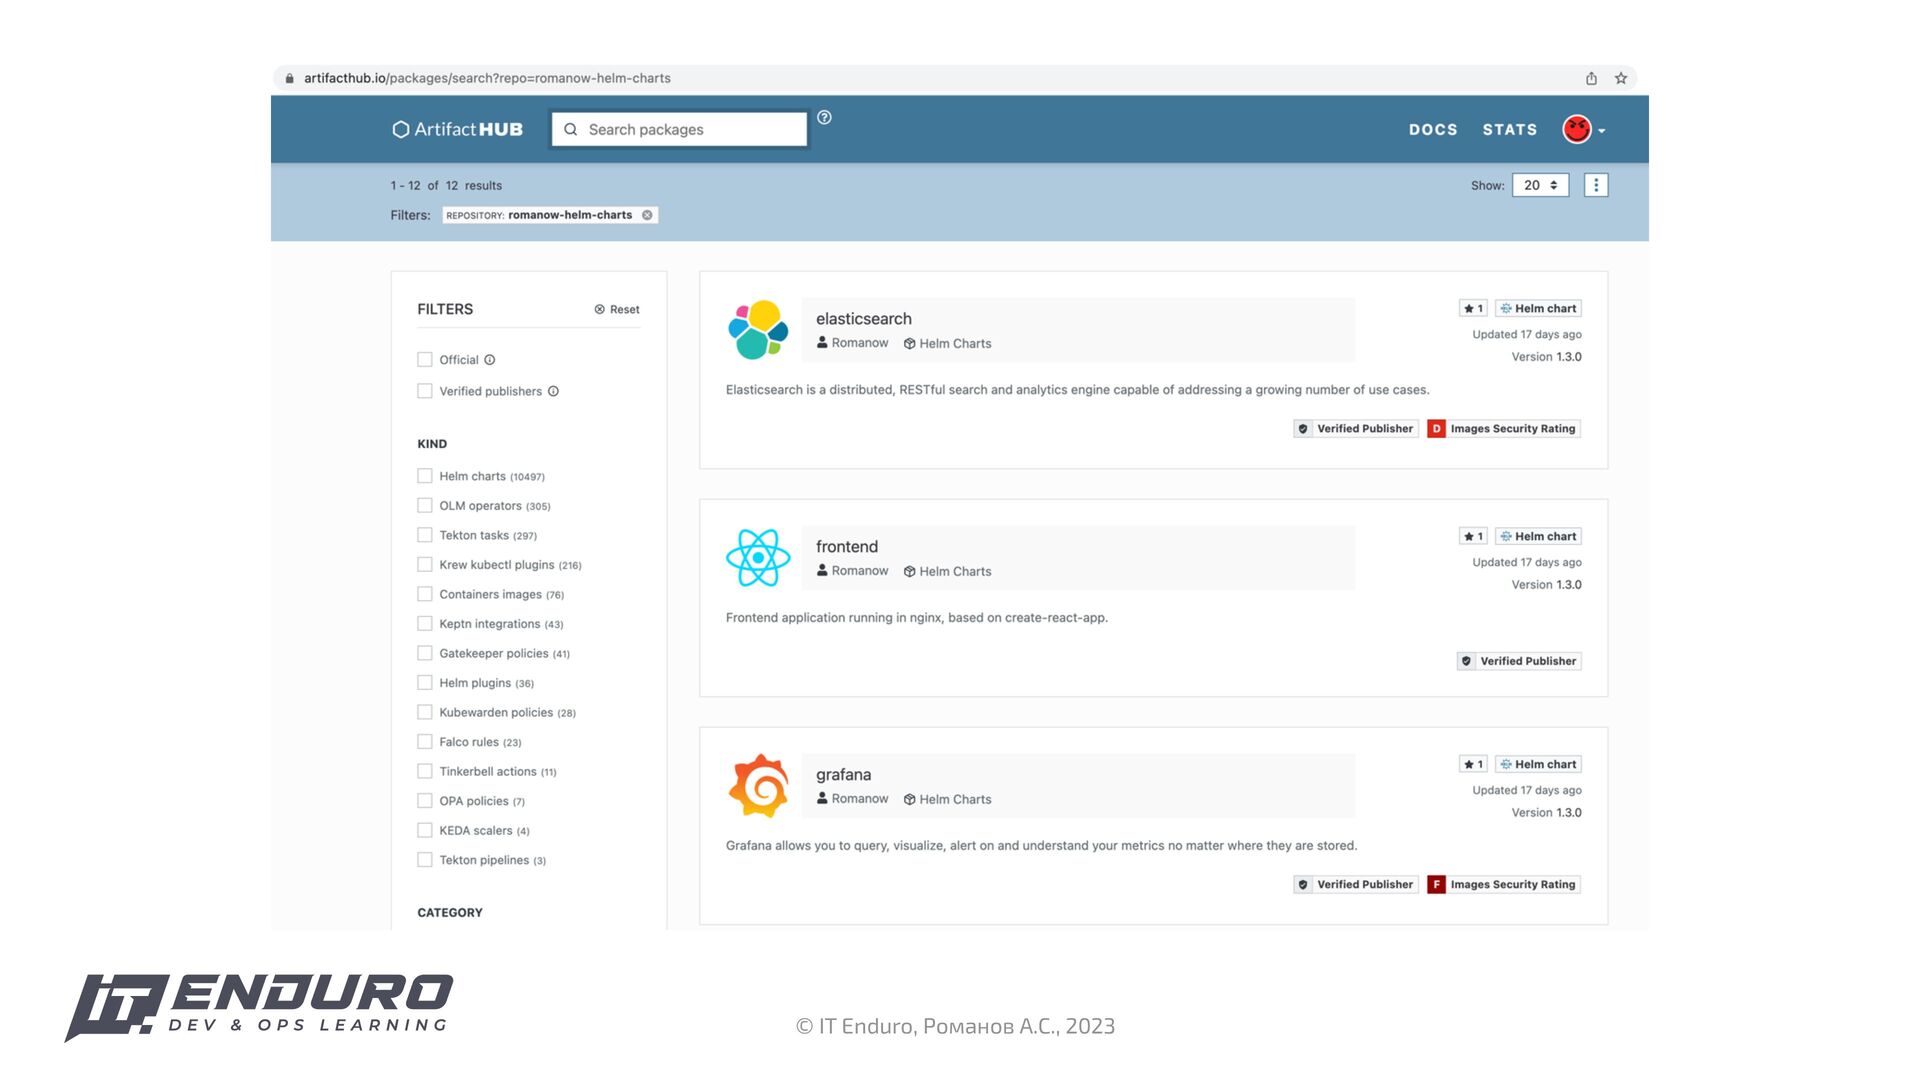Check Krew kubectl plugins filter
Image resolution: width=1920 pixels, height=1080 pixels.
click(425, 564)
